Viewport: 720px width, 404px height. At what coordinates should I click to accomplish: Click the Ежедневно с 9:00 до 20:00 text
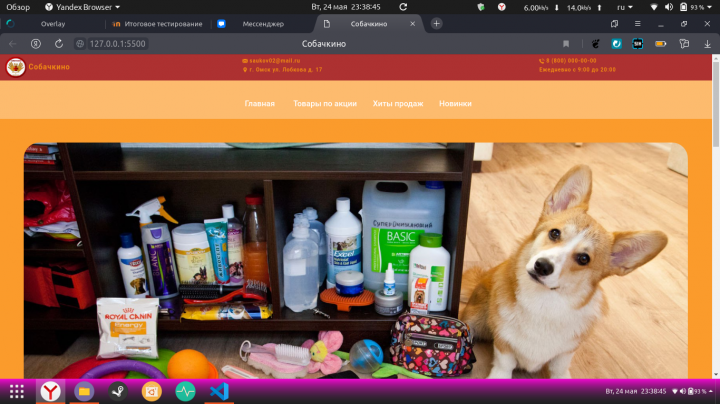(577, 70)
